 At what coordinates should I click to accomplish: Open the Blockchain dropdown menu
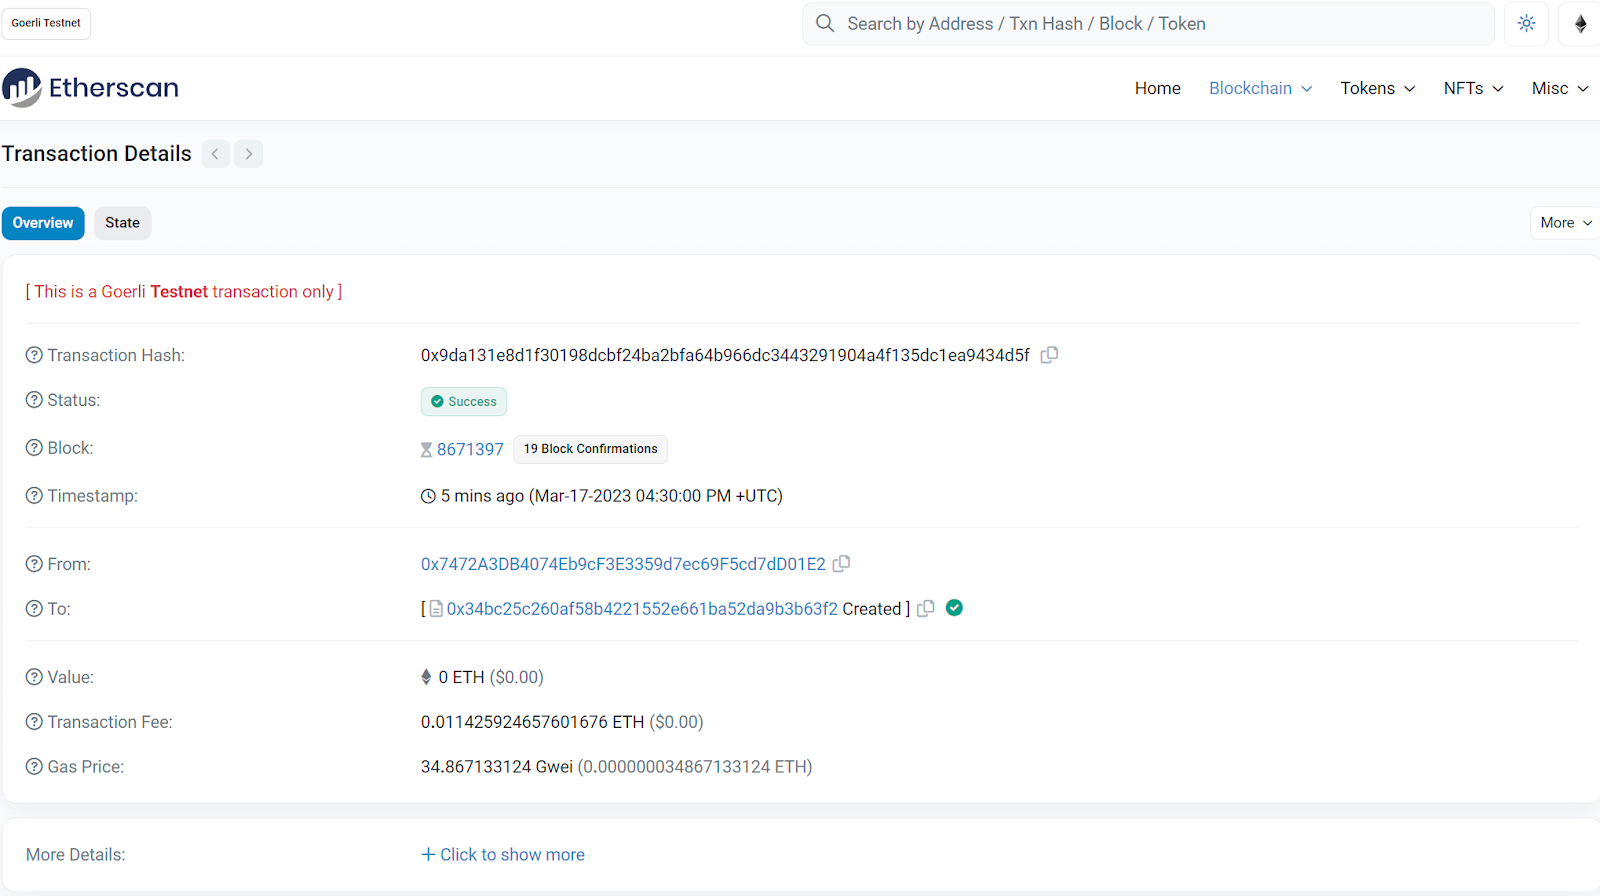[1260, 88]
